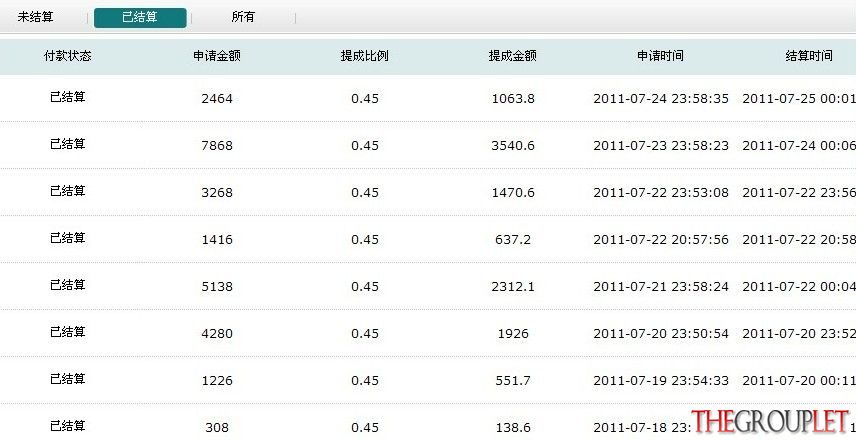Select amount cell 1416
856x440 pixels.
217,240
